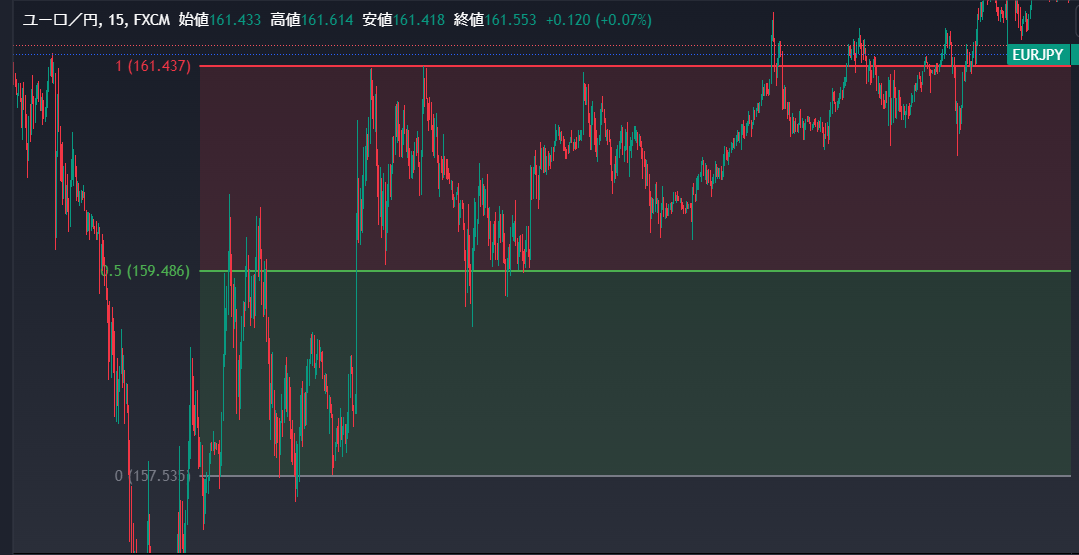This screenshot has height=555, width=1079.
Task: Select the 高値 high value 161.614
Action: 327,20
